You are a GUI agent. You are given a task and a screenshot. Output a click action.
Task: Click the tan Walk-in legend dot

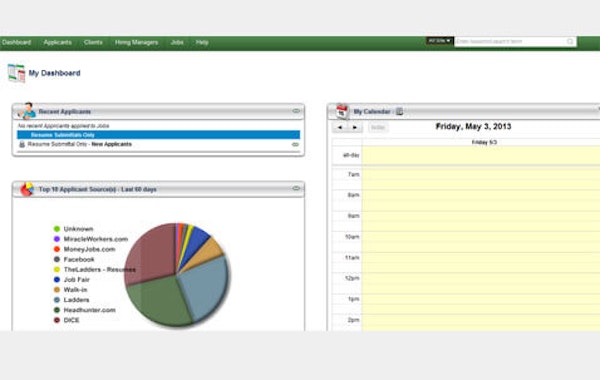click(57, 290)
